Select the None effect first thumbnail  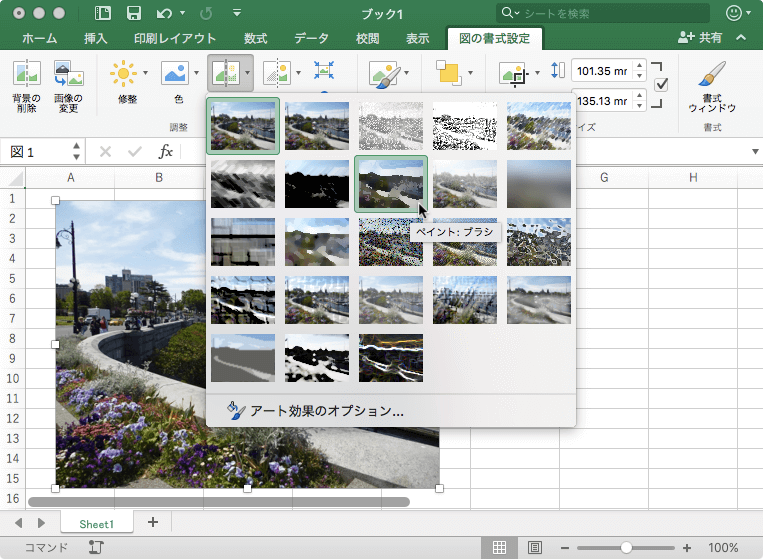pyautogui.click(x=243, y=126)
